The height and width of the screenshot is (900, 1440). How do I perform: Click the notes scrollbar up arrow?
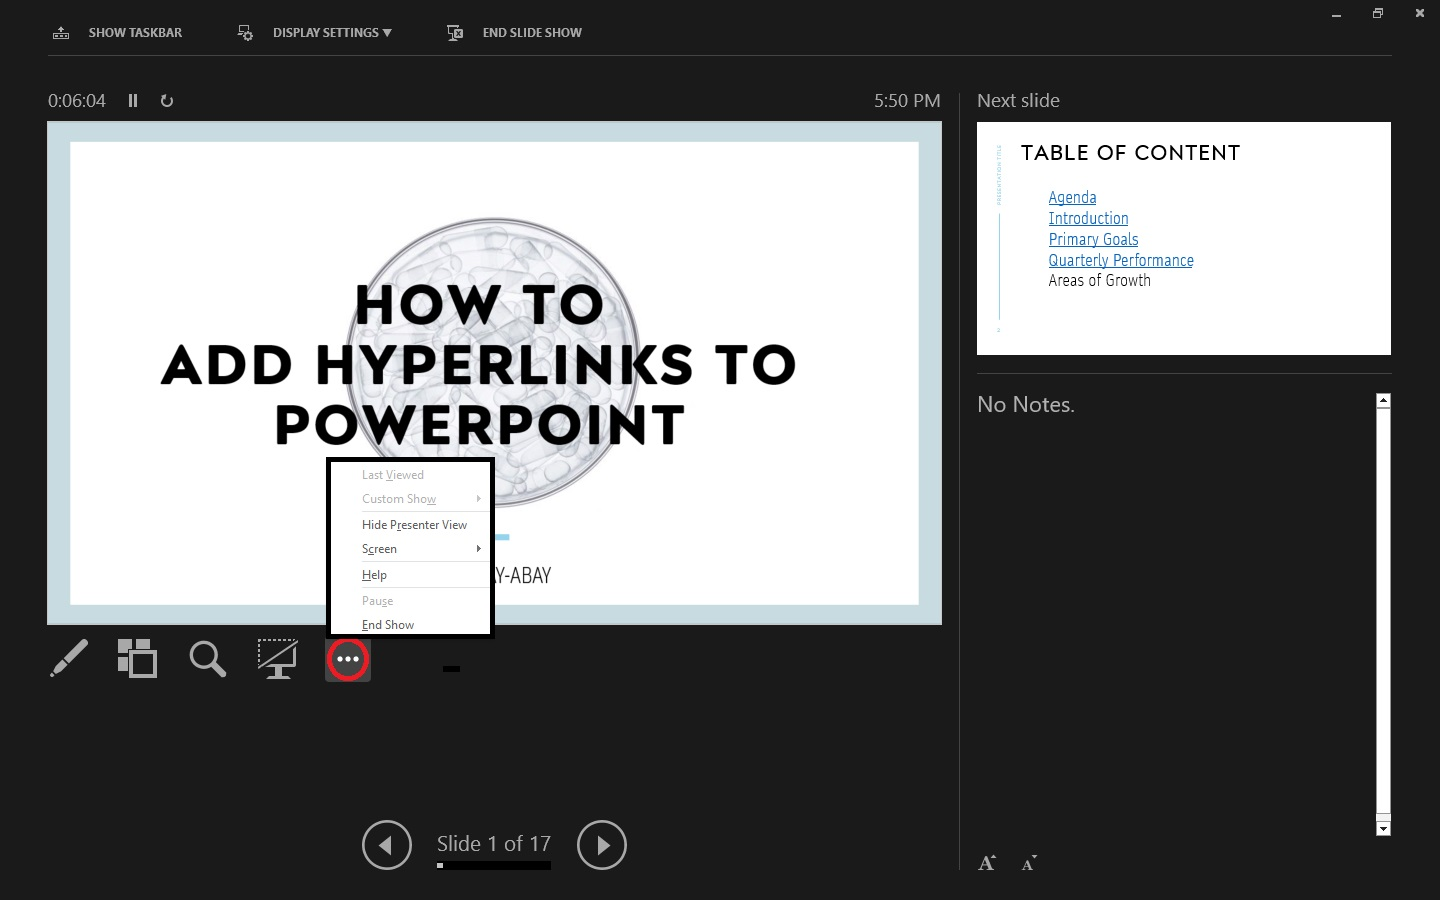(x=1383, y=400)
